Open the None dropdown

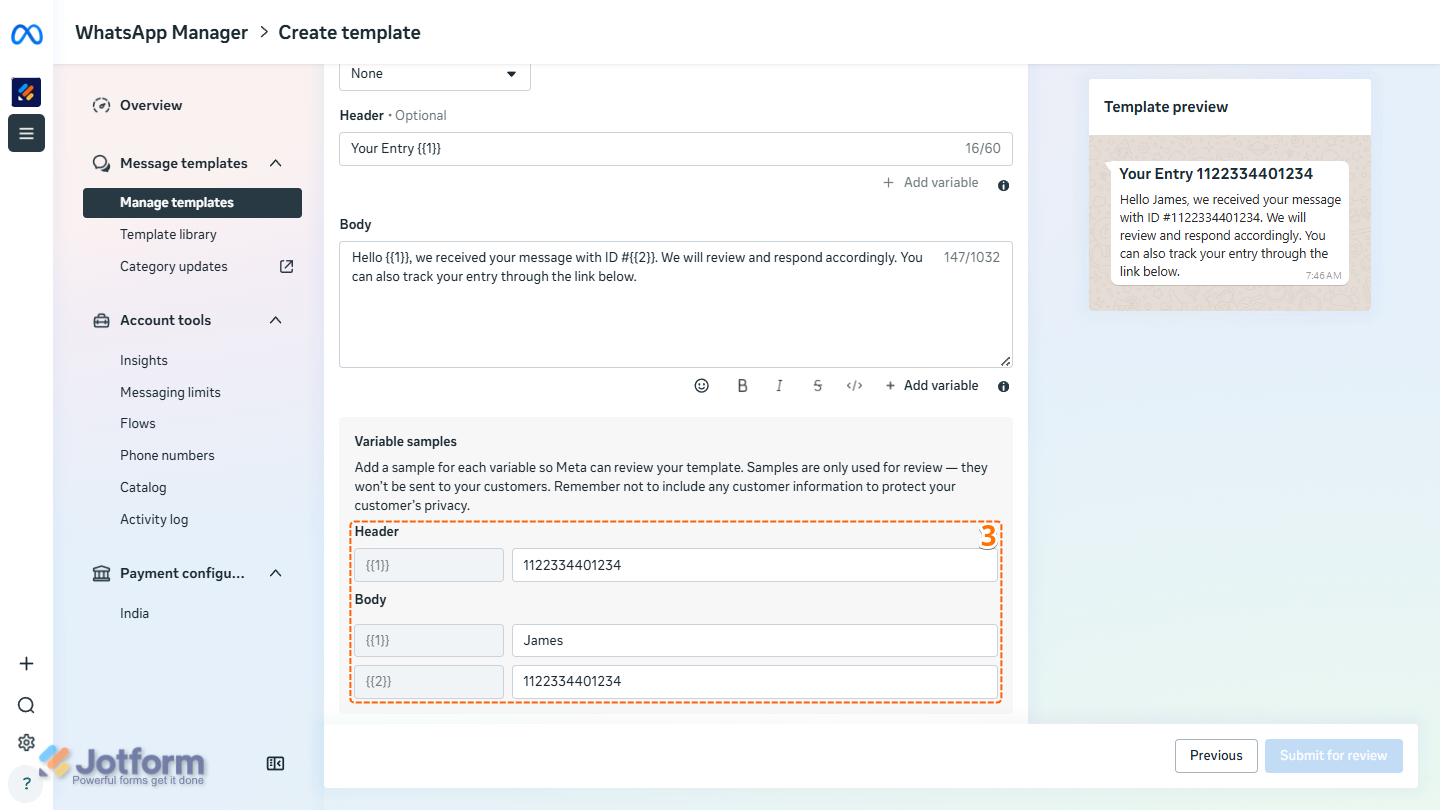435,74
